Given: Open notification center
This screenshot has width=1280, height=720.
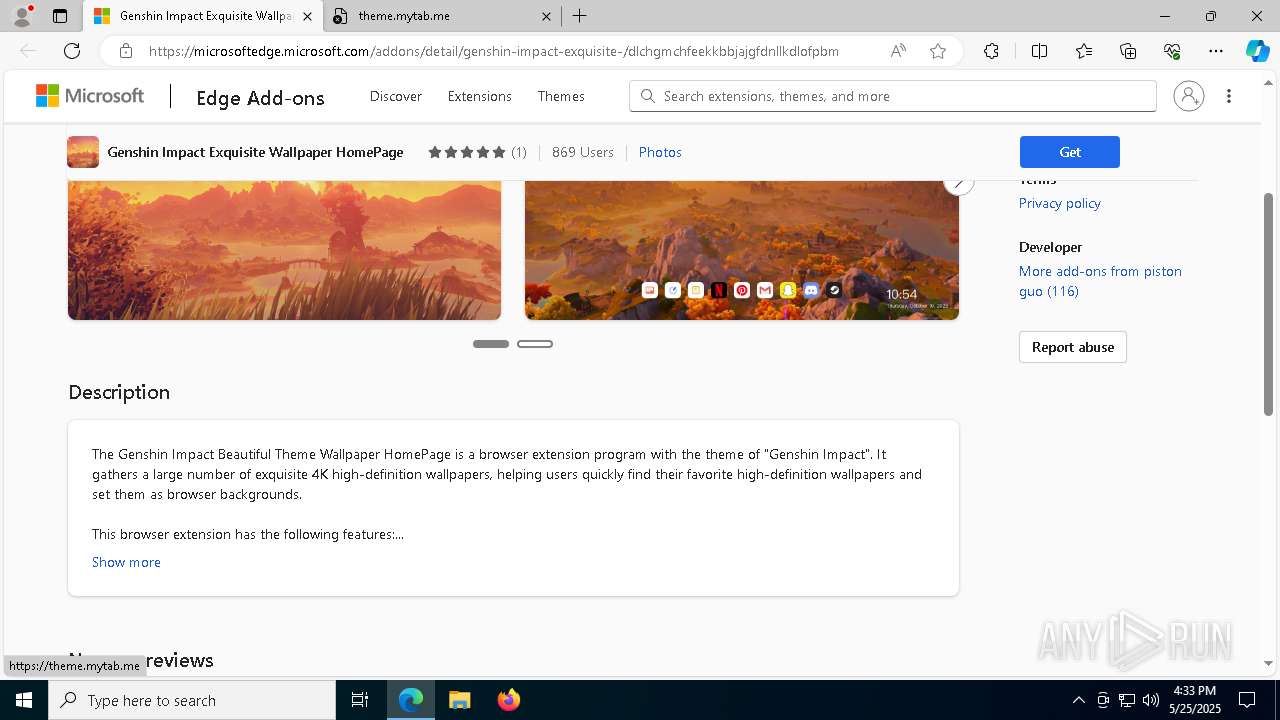Looking at the screenshot, I should coord(1247,700).
